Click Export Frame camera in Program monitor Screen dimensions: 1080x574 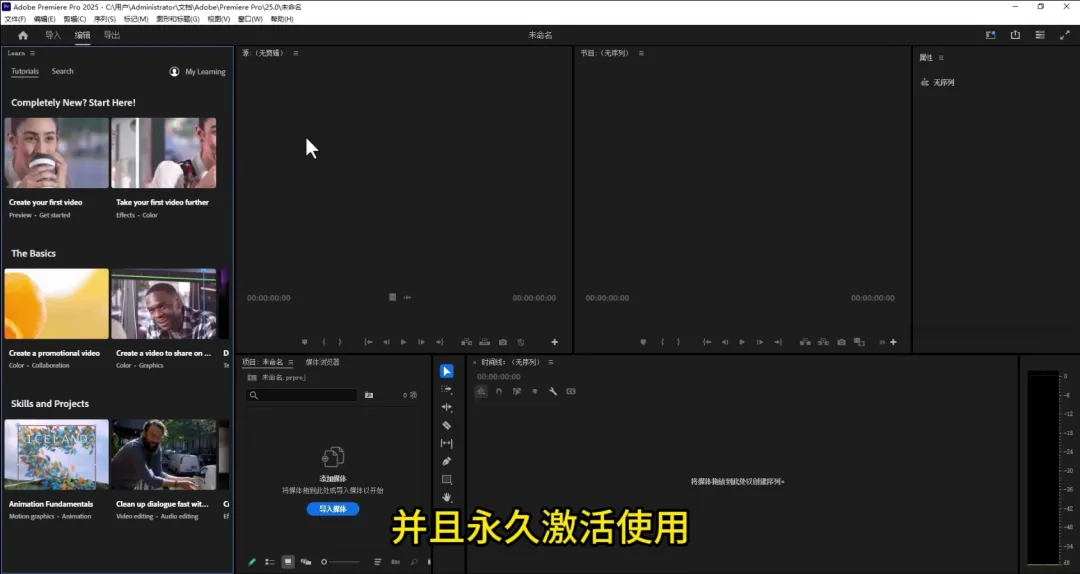[841, 342]
